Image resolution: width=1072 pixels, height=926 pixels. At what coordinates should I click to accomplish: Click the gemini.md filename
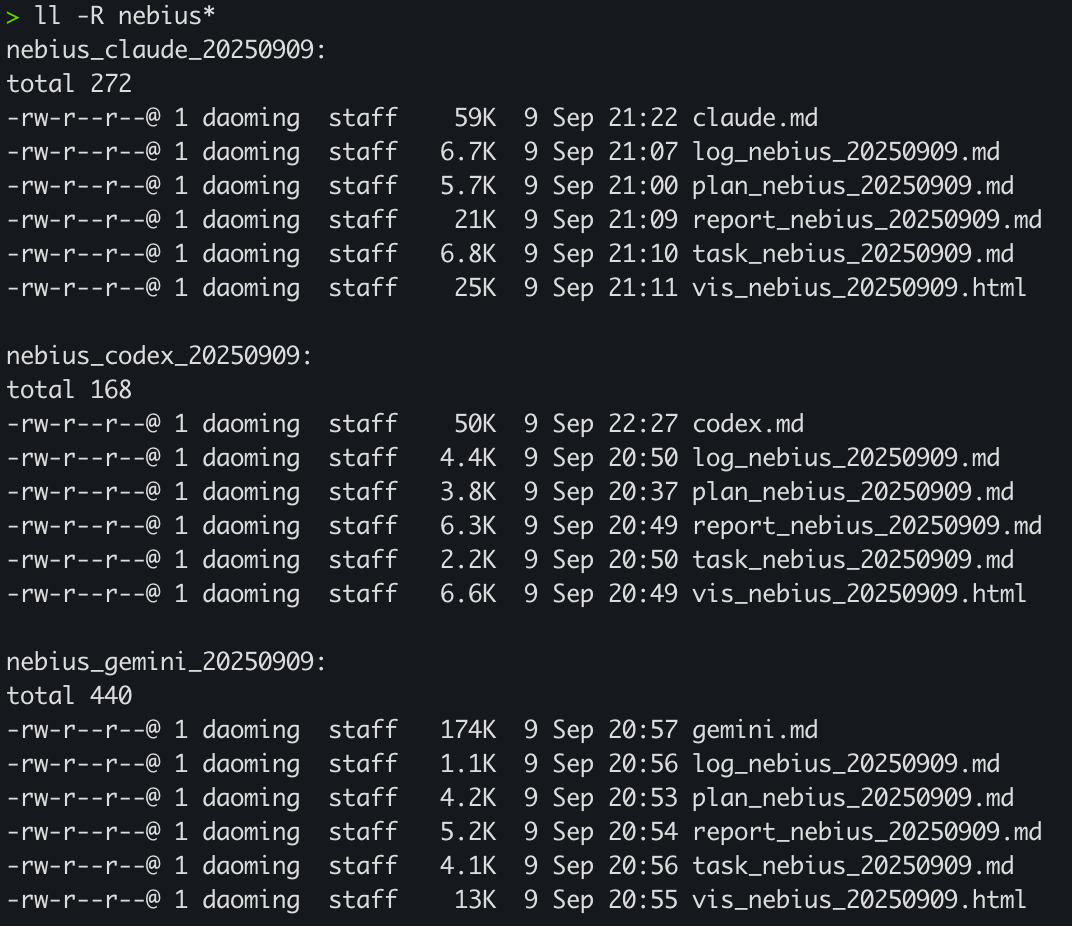point(755,730)
